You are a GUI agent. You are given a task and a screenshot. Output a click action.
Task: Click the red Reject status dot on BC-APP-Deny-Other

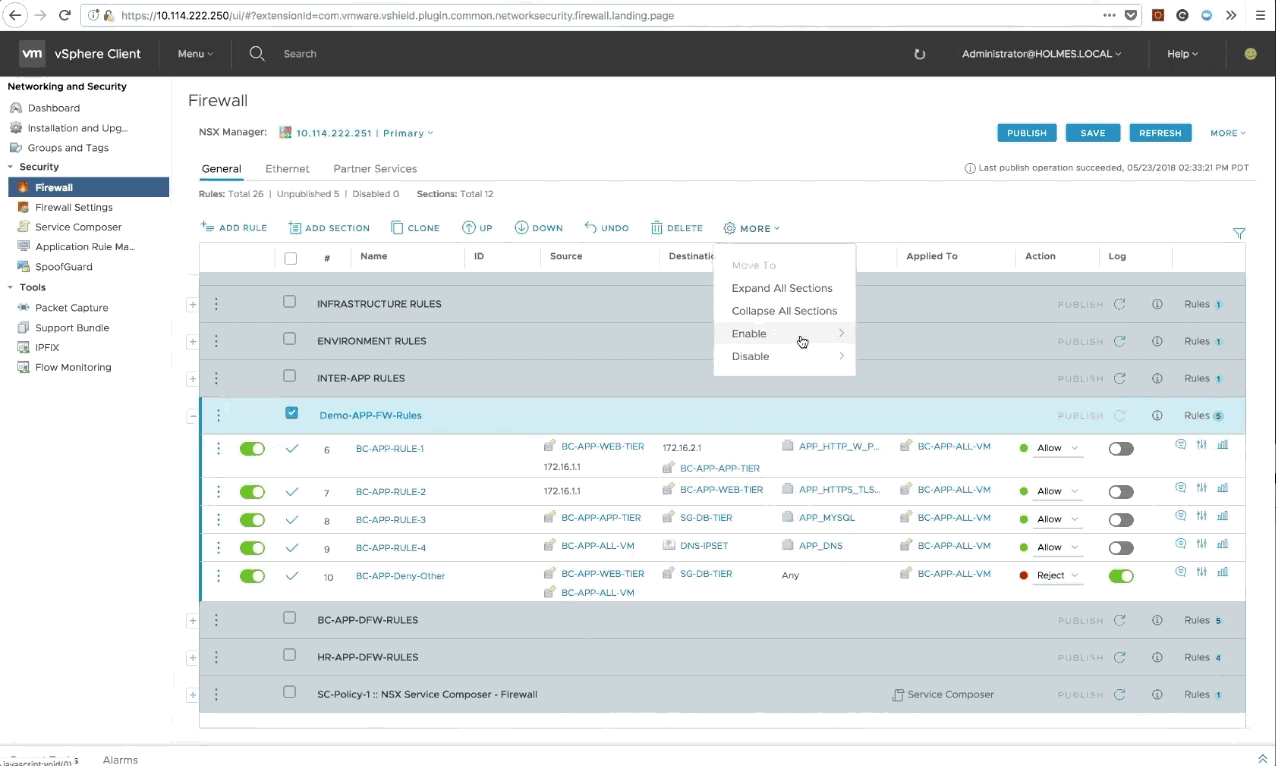pyautogui.click(x=1024, y=576)
